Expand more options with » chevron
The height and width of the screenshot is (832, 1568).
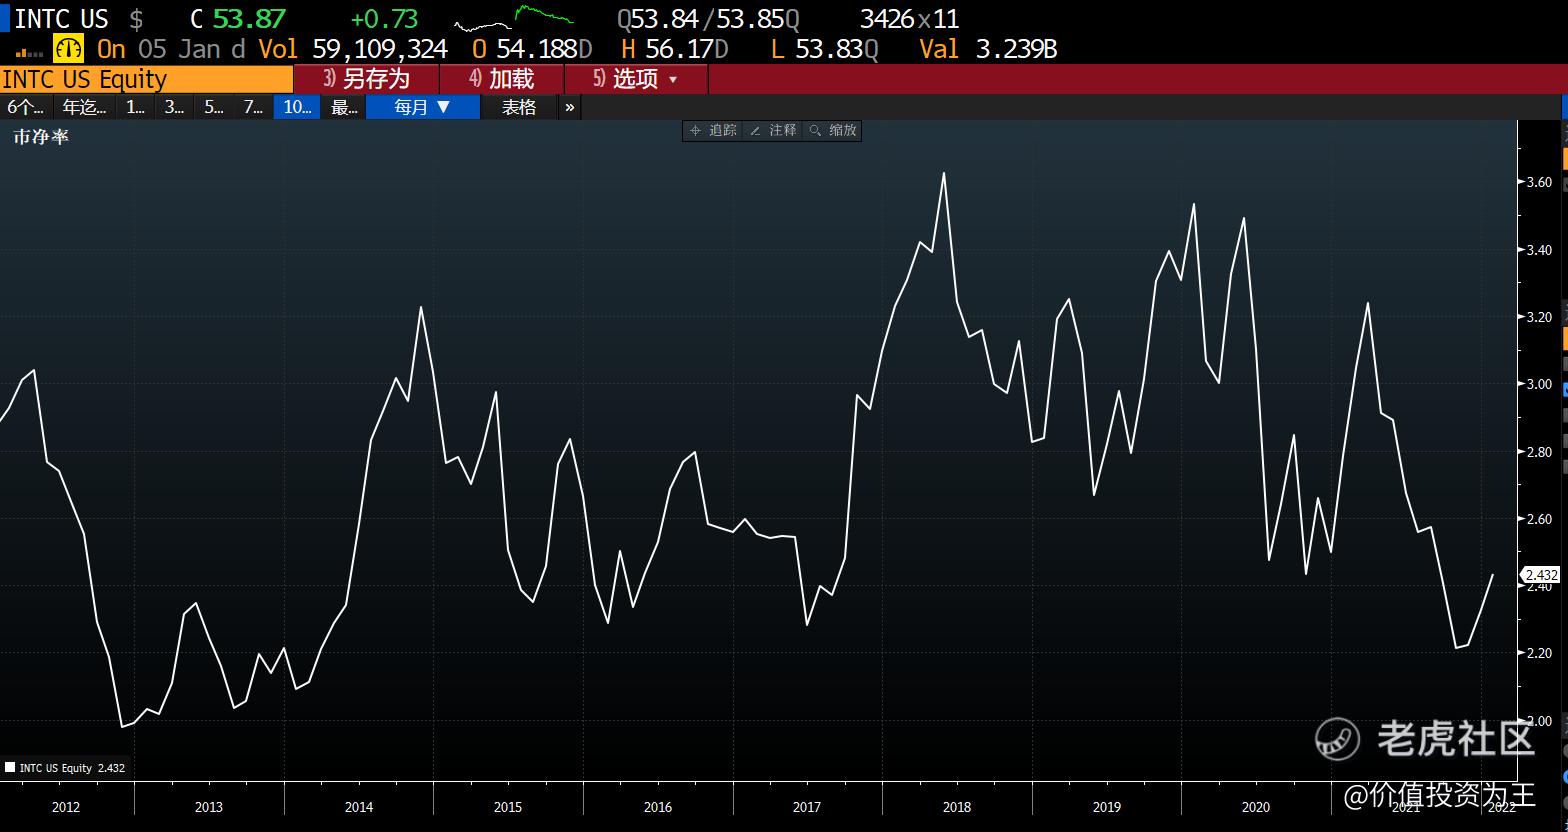pos(570,107)
